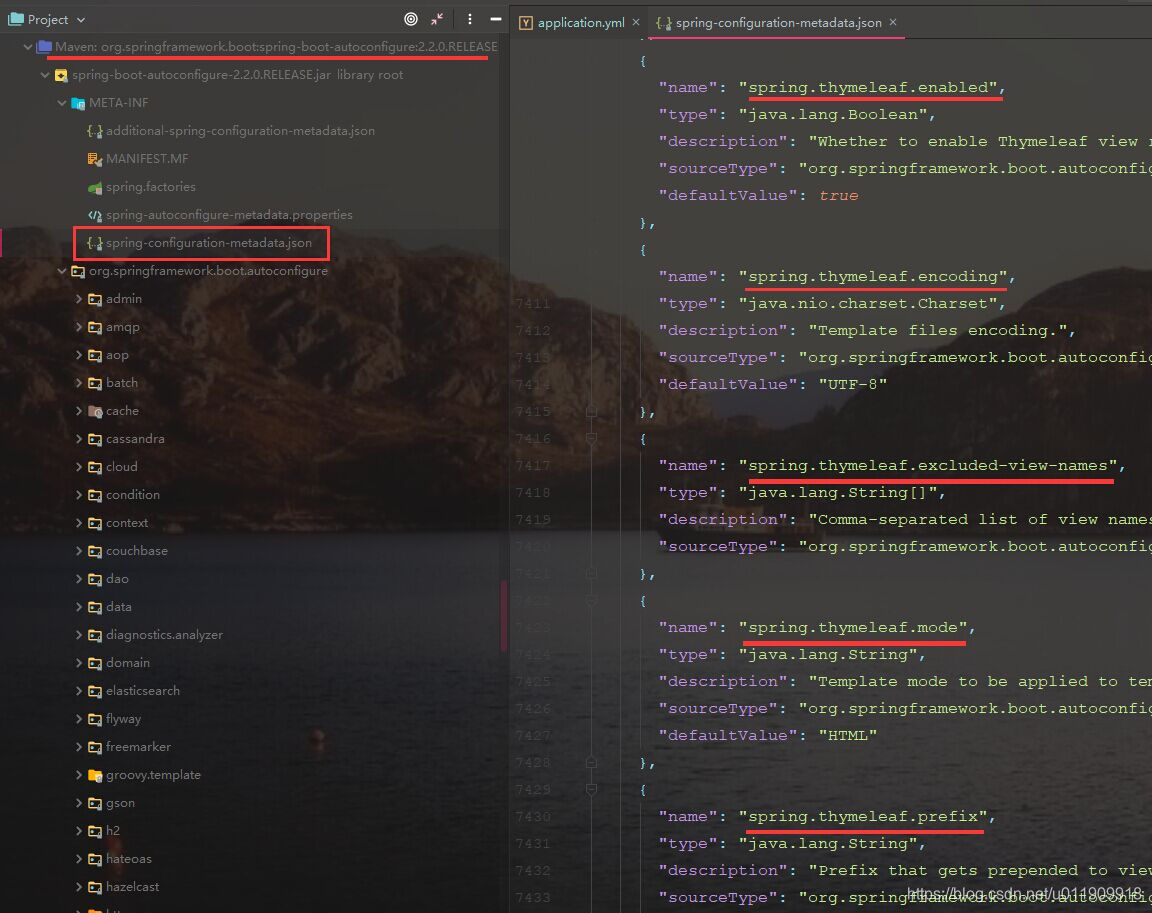Click "spring.thymeleaf.prefix" name value
Viewport: 1152px width, 913px height.
pos(863,816)
